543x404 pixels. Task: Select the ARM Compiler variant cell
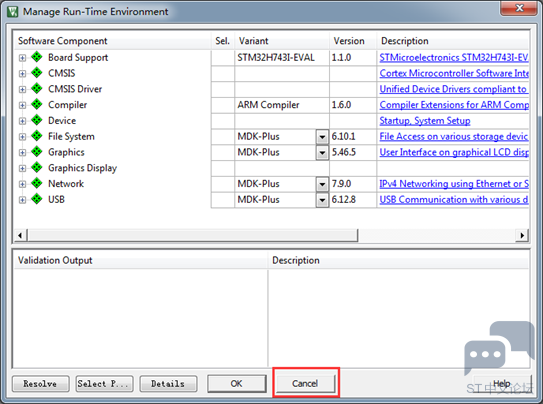click(x=282, y=105)
